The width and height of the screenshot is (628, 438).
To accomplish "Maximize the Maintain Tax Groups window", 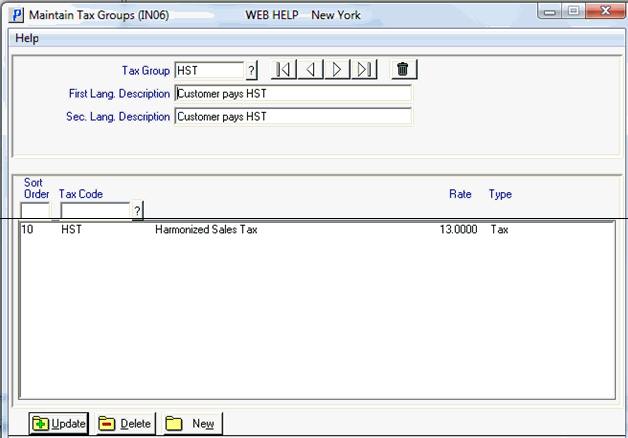I will (573, 11).
